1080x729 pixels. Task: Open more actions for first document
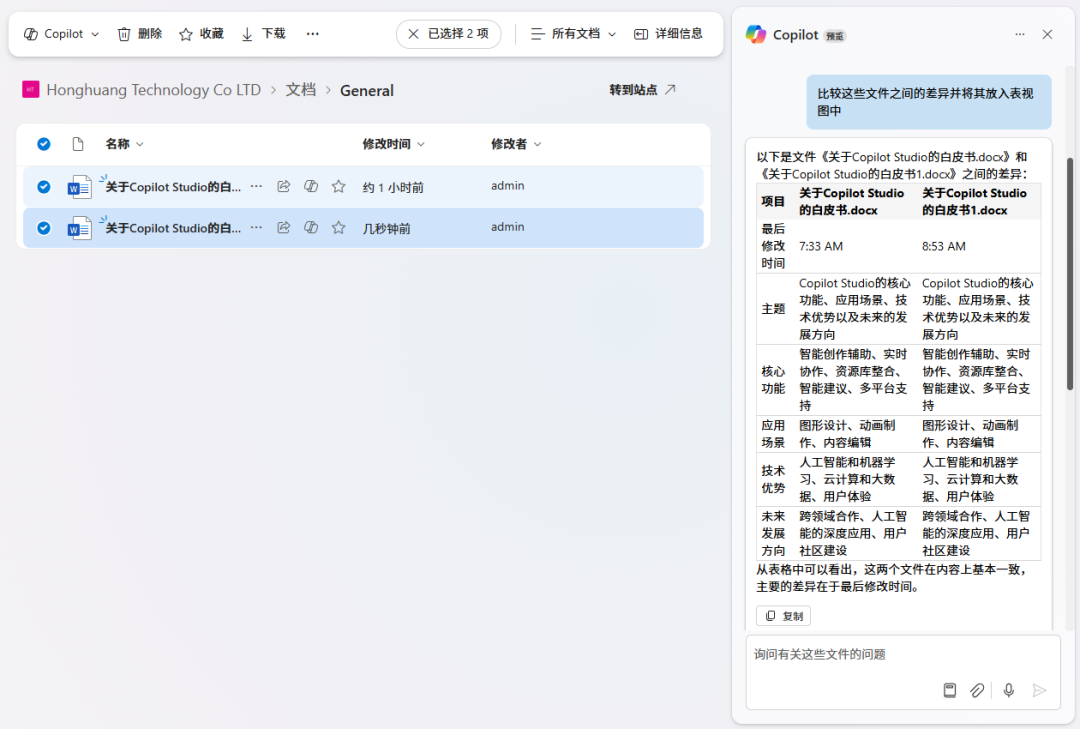point(256,186)
